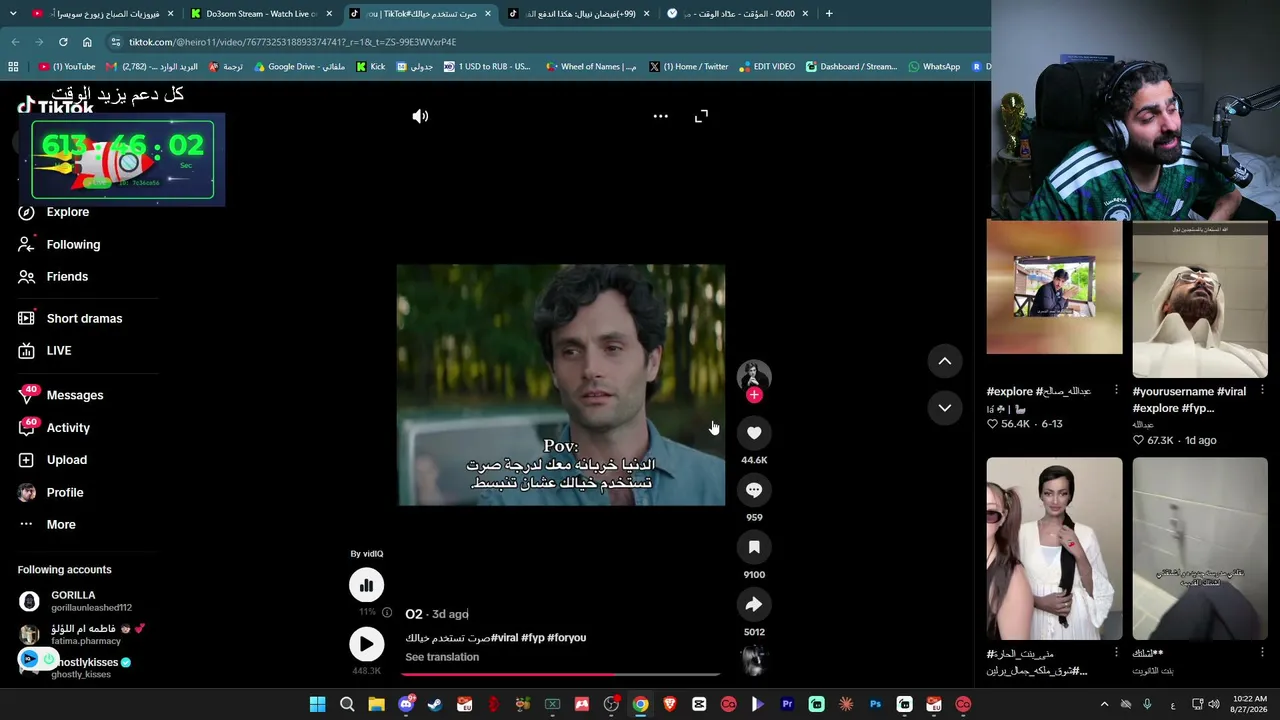Open the Google Drive bookmark
The width and height of the screenshot is (1280, 720).
(300, 67)
